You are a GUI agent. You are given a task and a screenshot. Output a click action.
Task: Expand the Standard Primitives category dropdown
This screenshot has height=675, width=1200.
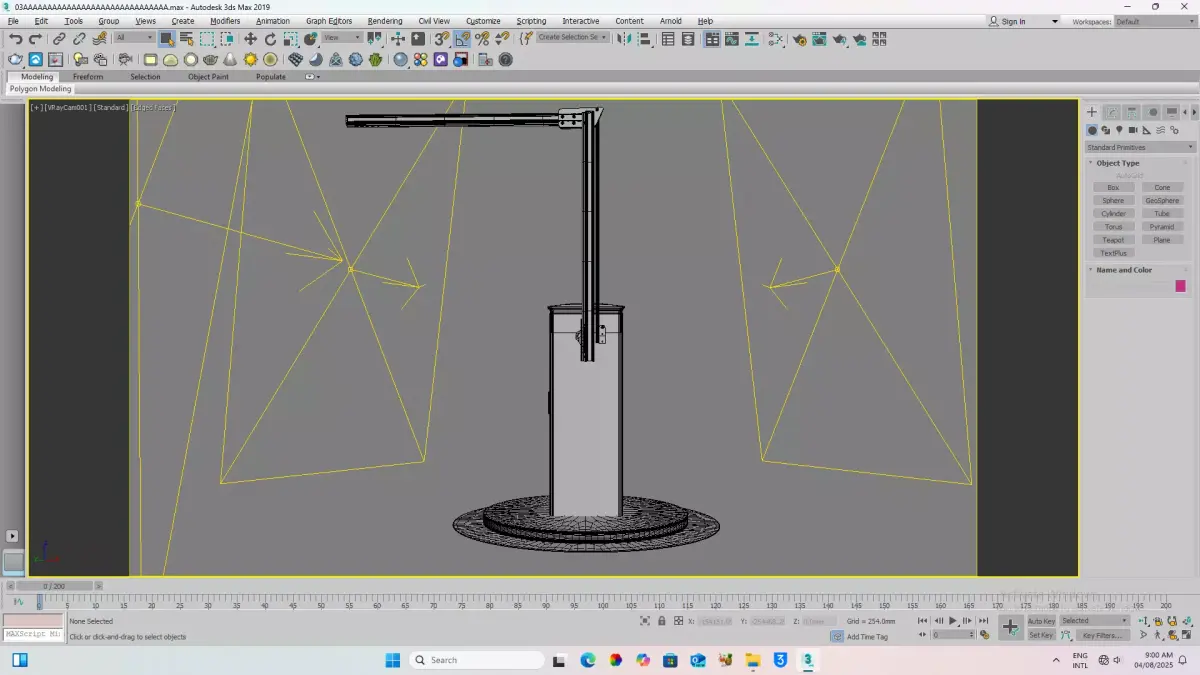tap(1140, 147)
